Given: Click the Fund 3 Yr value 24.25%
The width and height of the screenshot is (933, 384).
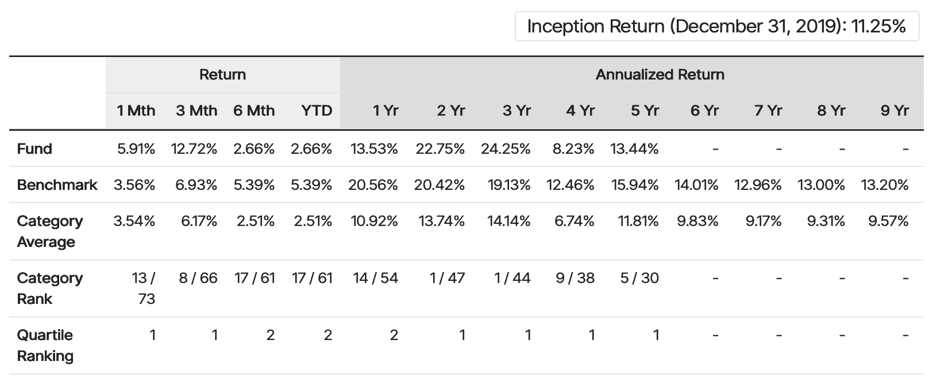Looking at the screenshot, I should (x=505, y=149).
